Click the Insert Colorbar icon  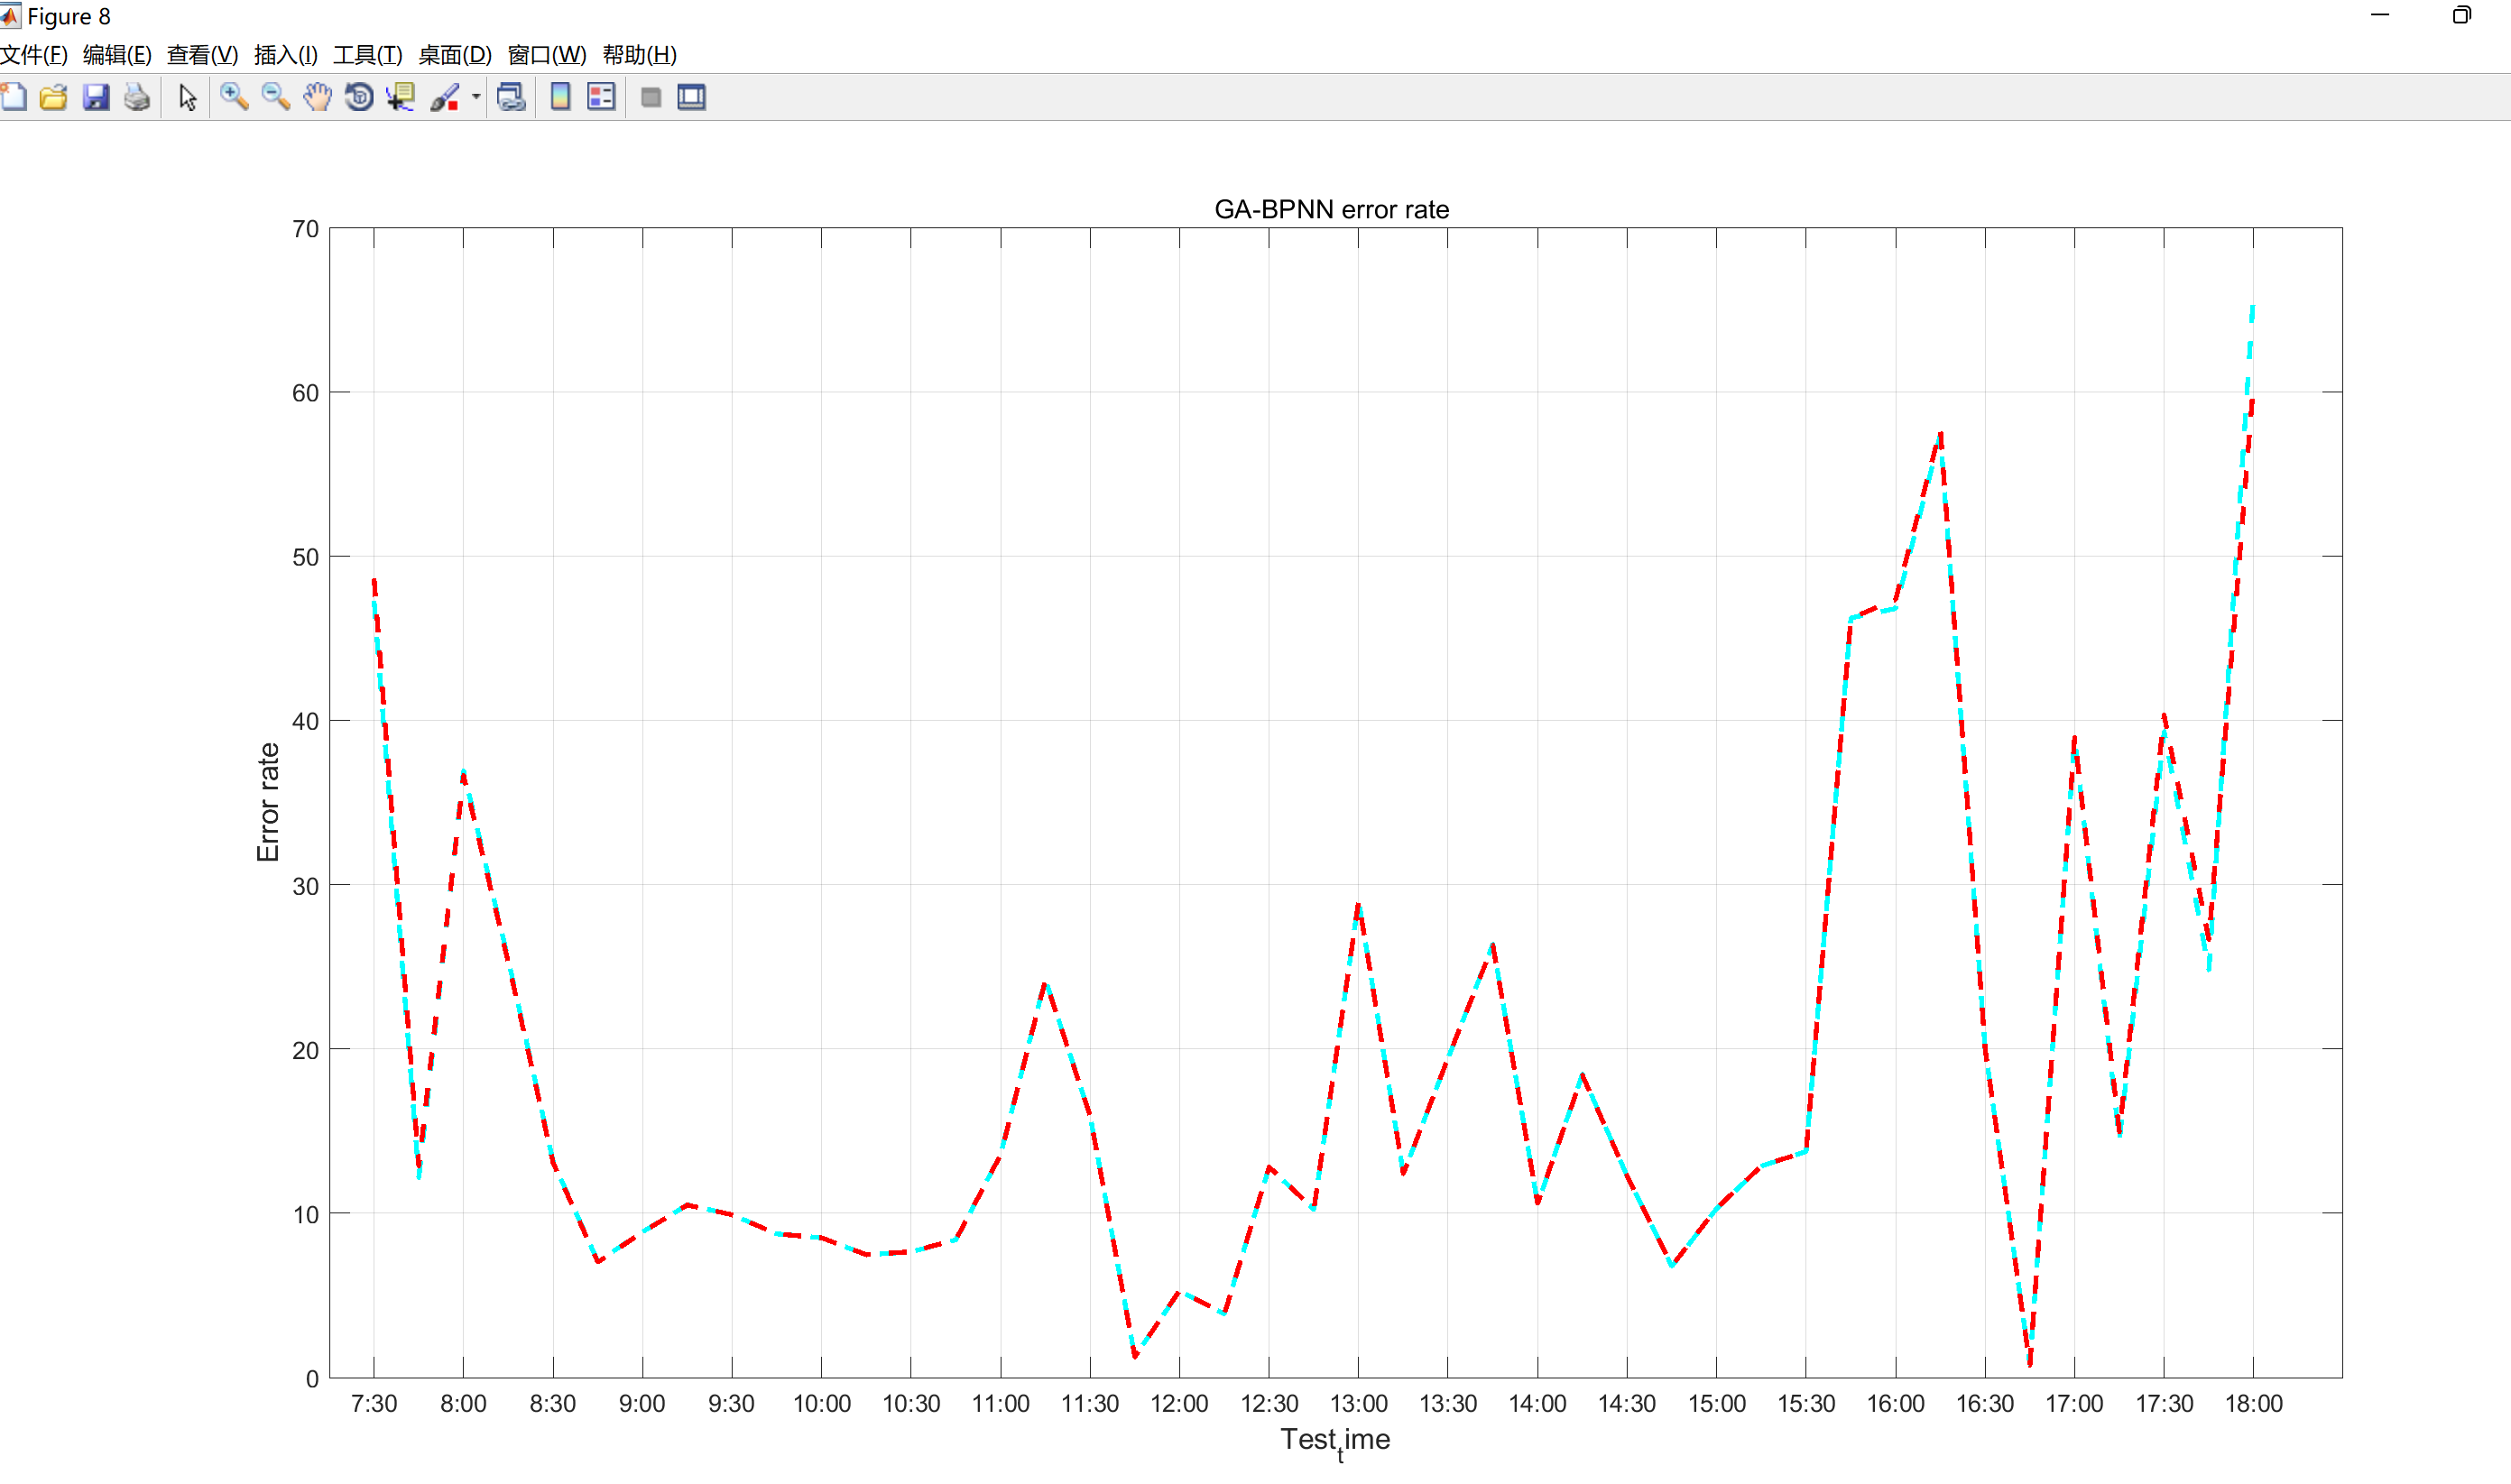tap(560, 97)
